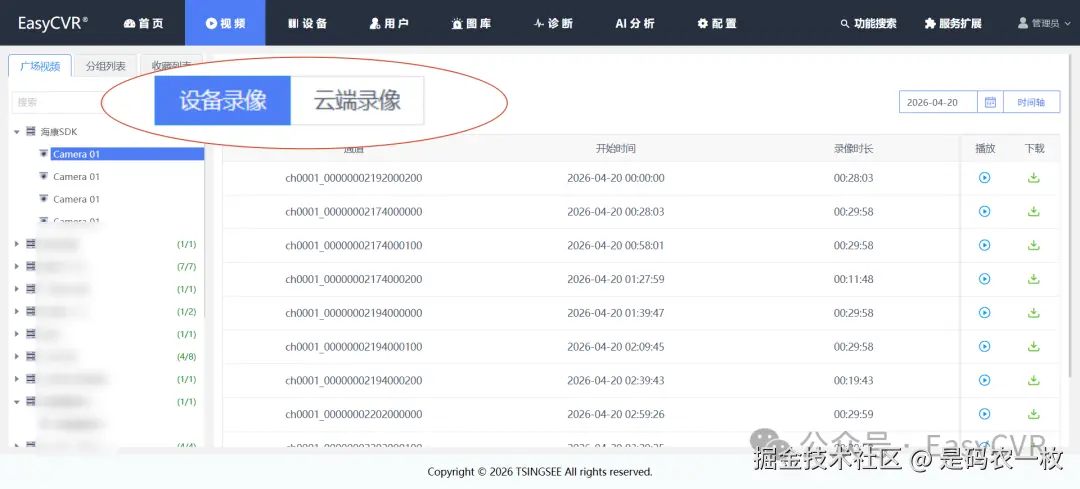
Task: Download recording ch0001_00000002174000100
Action: point(1033,245)
